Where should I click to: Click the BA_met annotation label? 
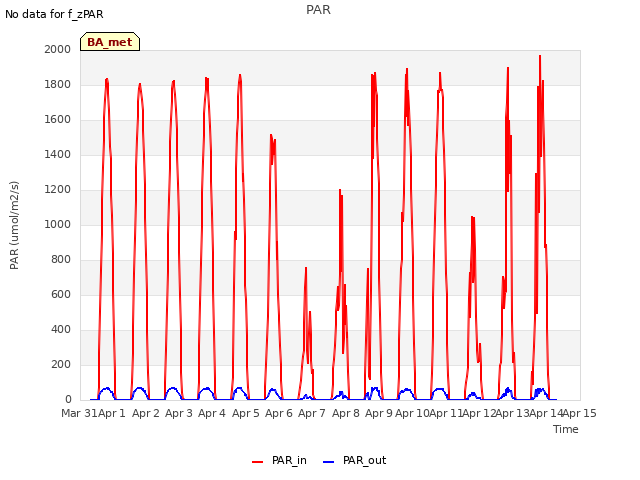pyautogui.click(x=110, y=42)
